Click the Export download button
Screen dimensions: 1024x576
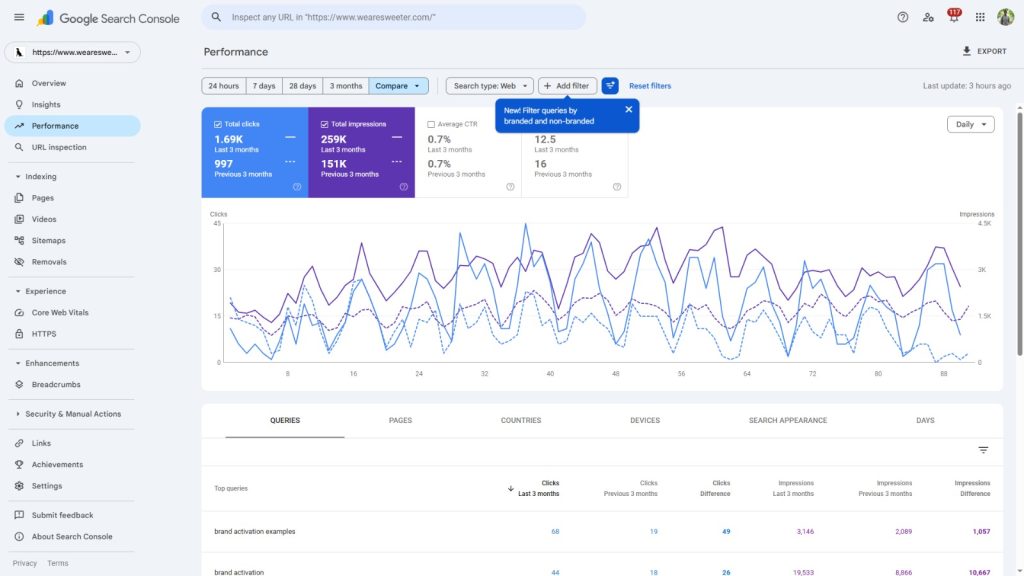tap(984, 51)
